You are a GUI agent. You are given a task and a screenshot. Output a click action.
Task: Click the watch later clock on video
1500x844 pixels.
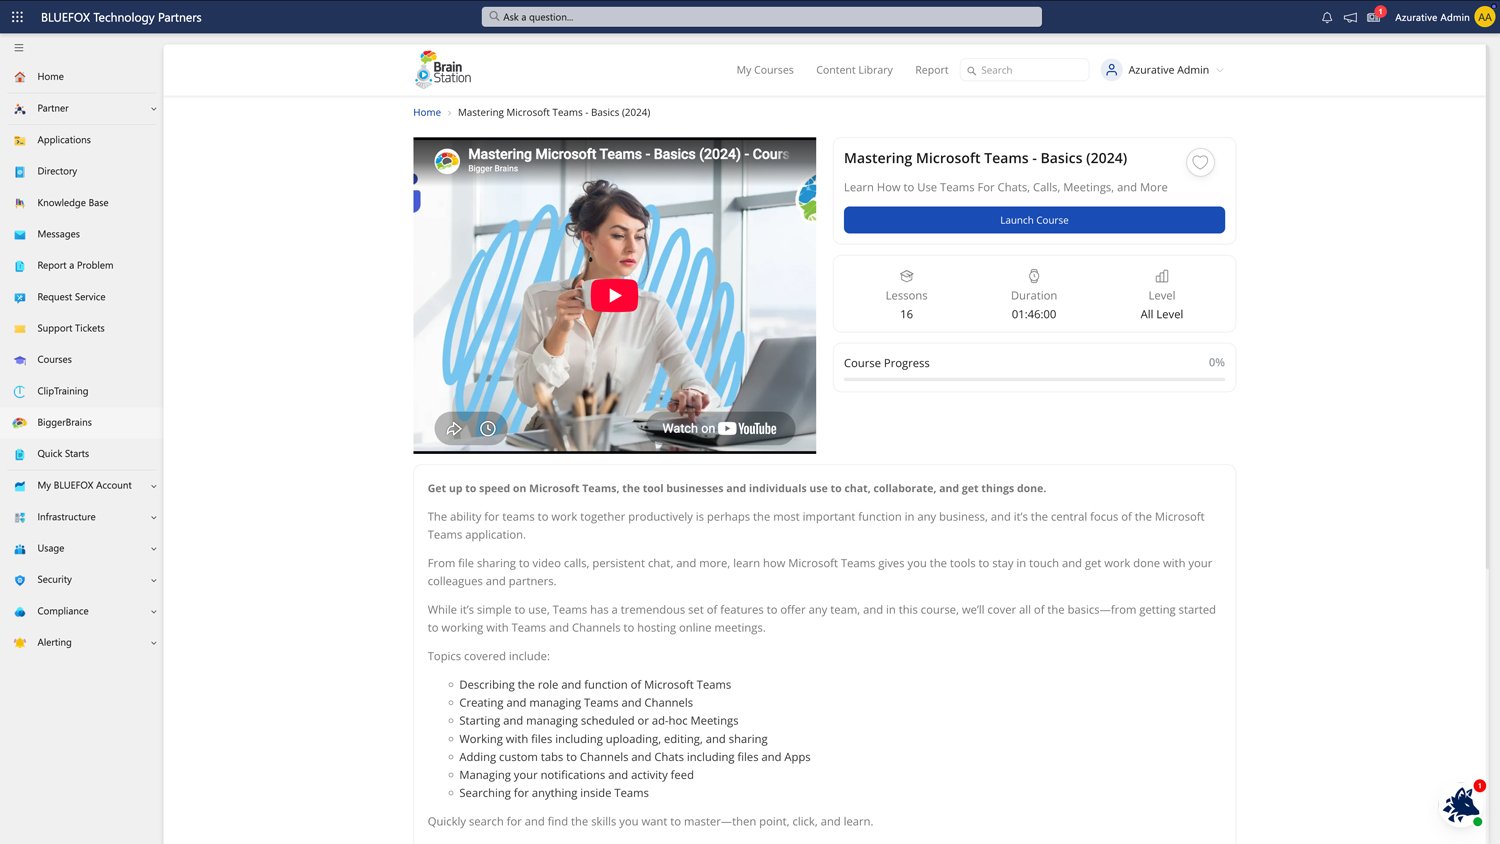point(488,429)
